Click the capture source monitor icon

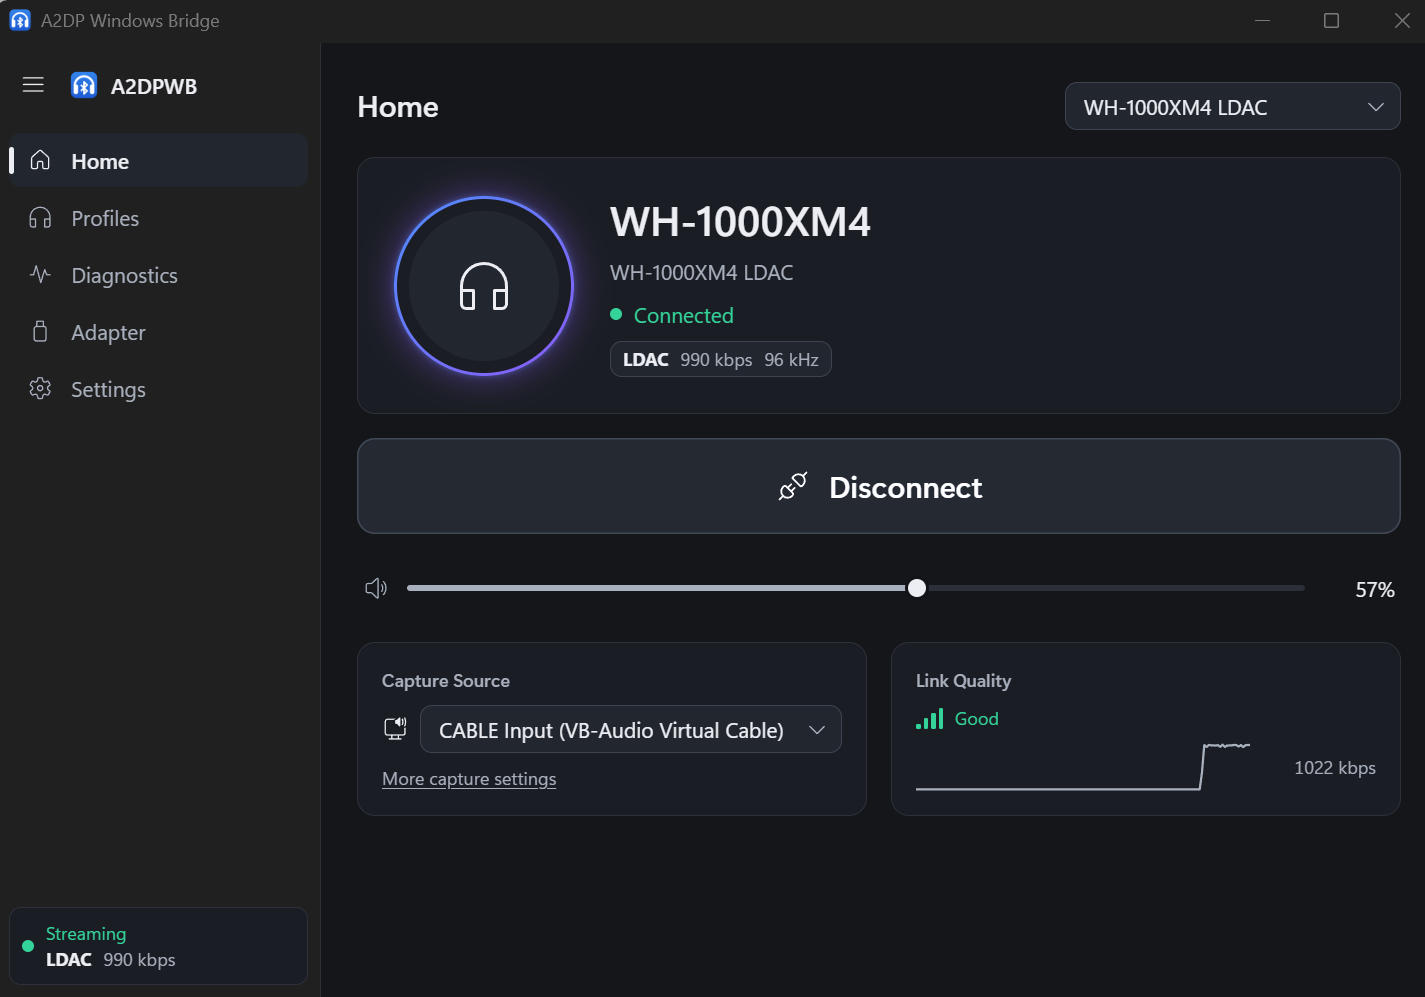(396, 729)
